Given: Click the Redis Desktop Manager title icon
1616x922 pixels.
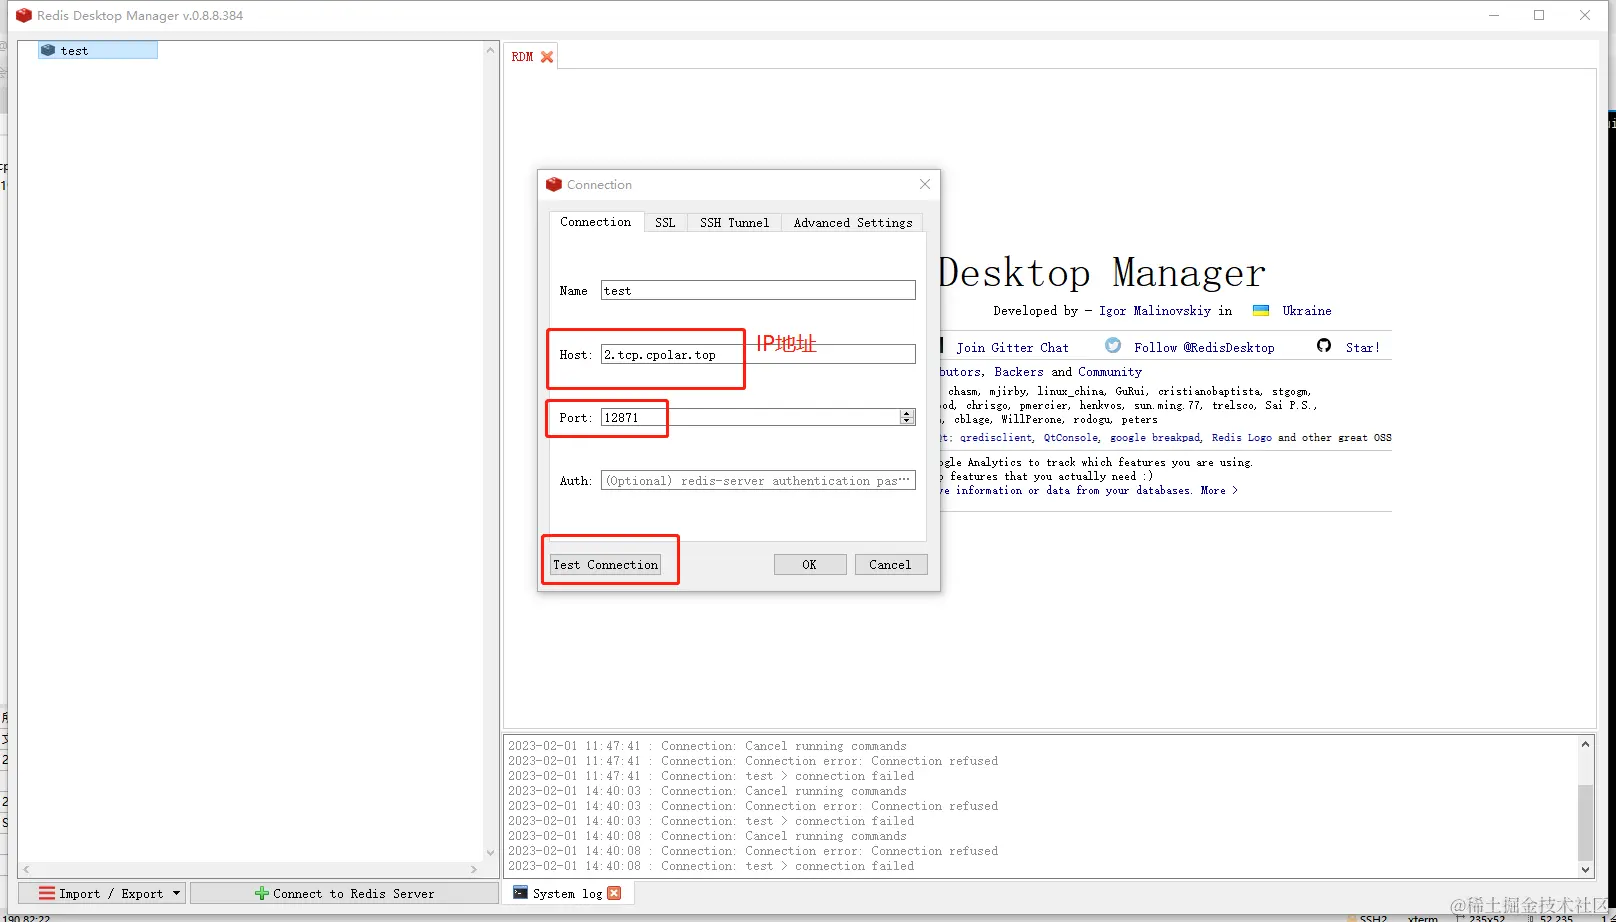Looking at the screenshot, I should tap(23, 15).
